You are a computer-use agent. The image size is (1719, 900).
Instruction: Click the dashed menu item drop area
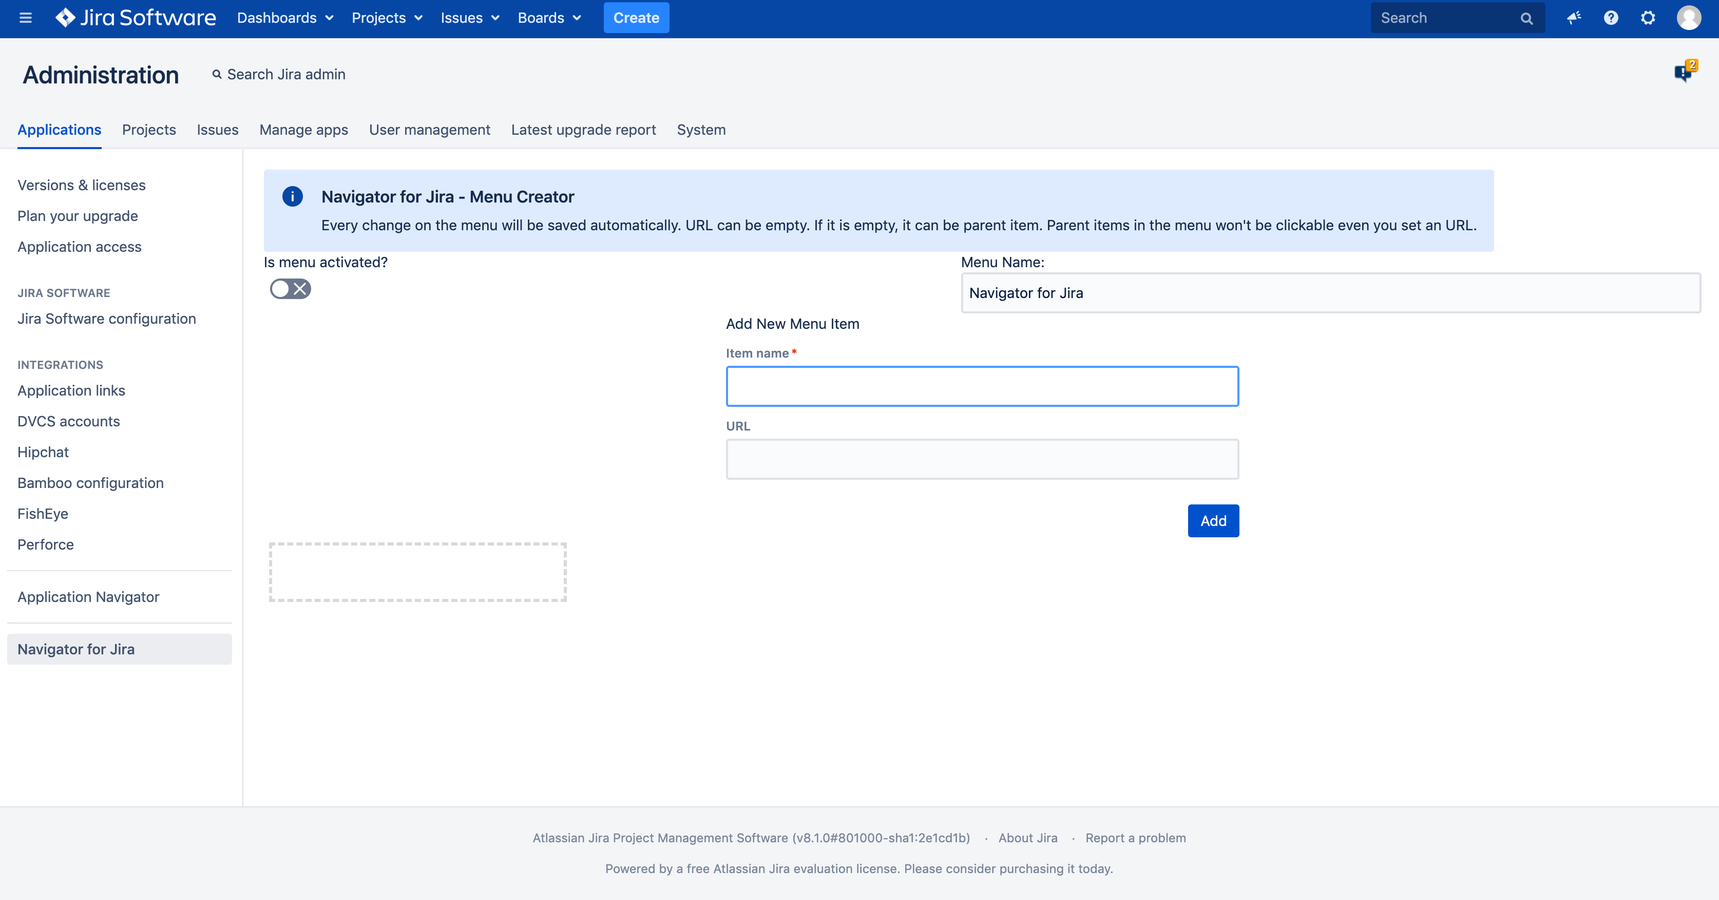pyautogui.click(x=418, y=572)
